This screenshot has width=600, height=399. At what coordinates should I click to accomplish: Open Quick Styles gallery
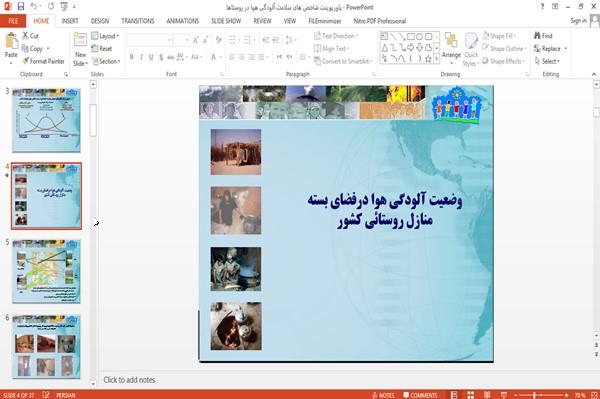coord(471,50)
